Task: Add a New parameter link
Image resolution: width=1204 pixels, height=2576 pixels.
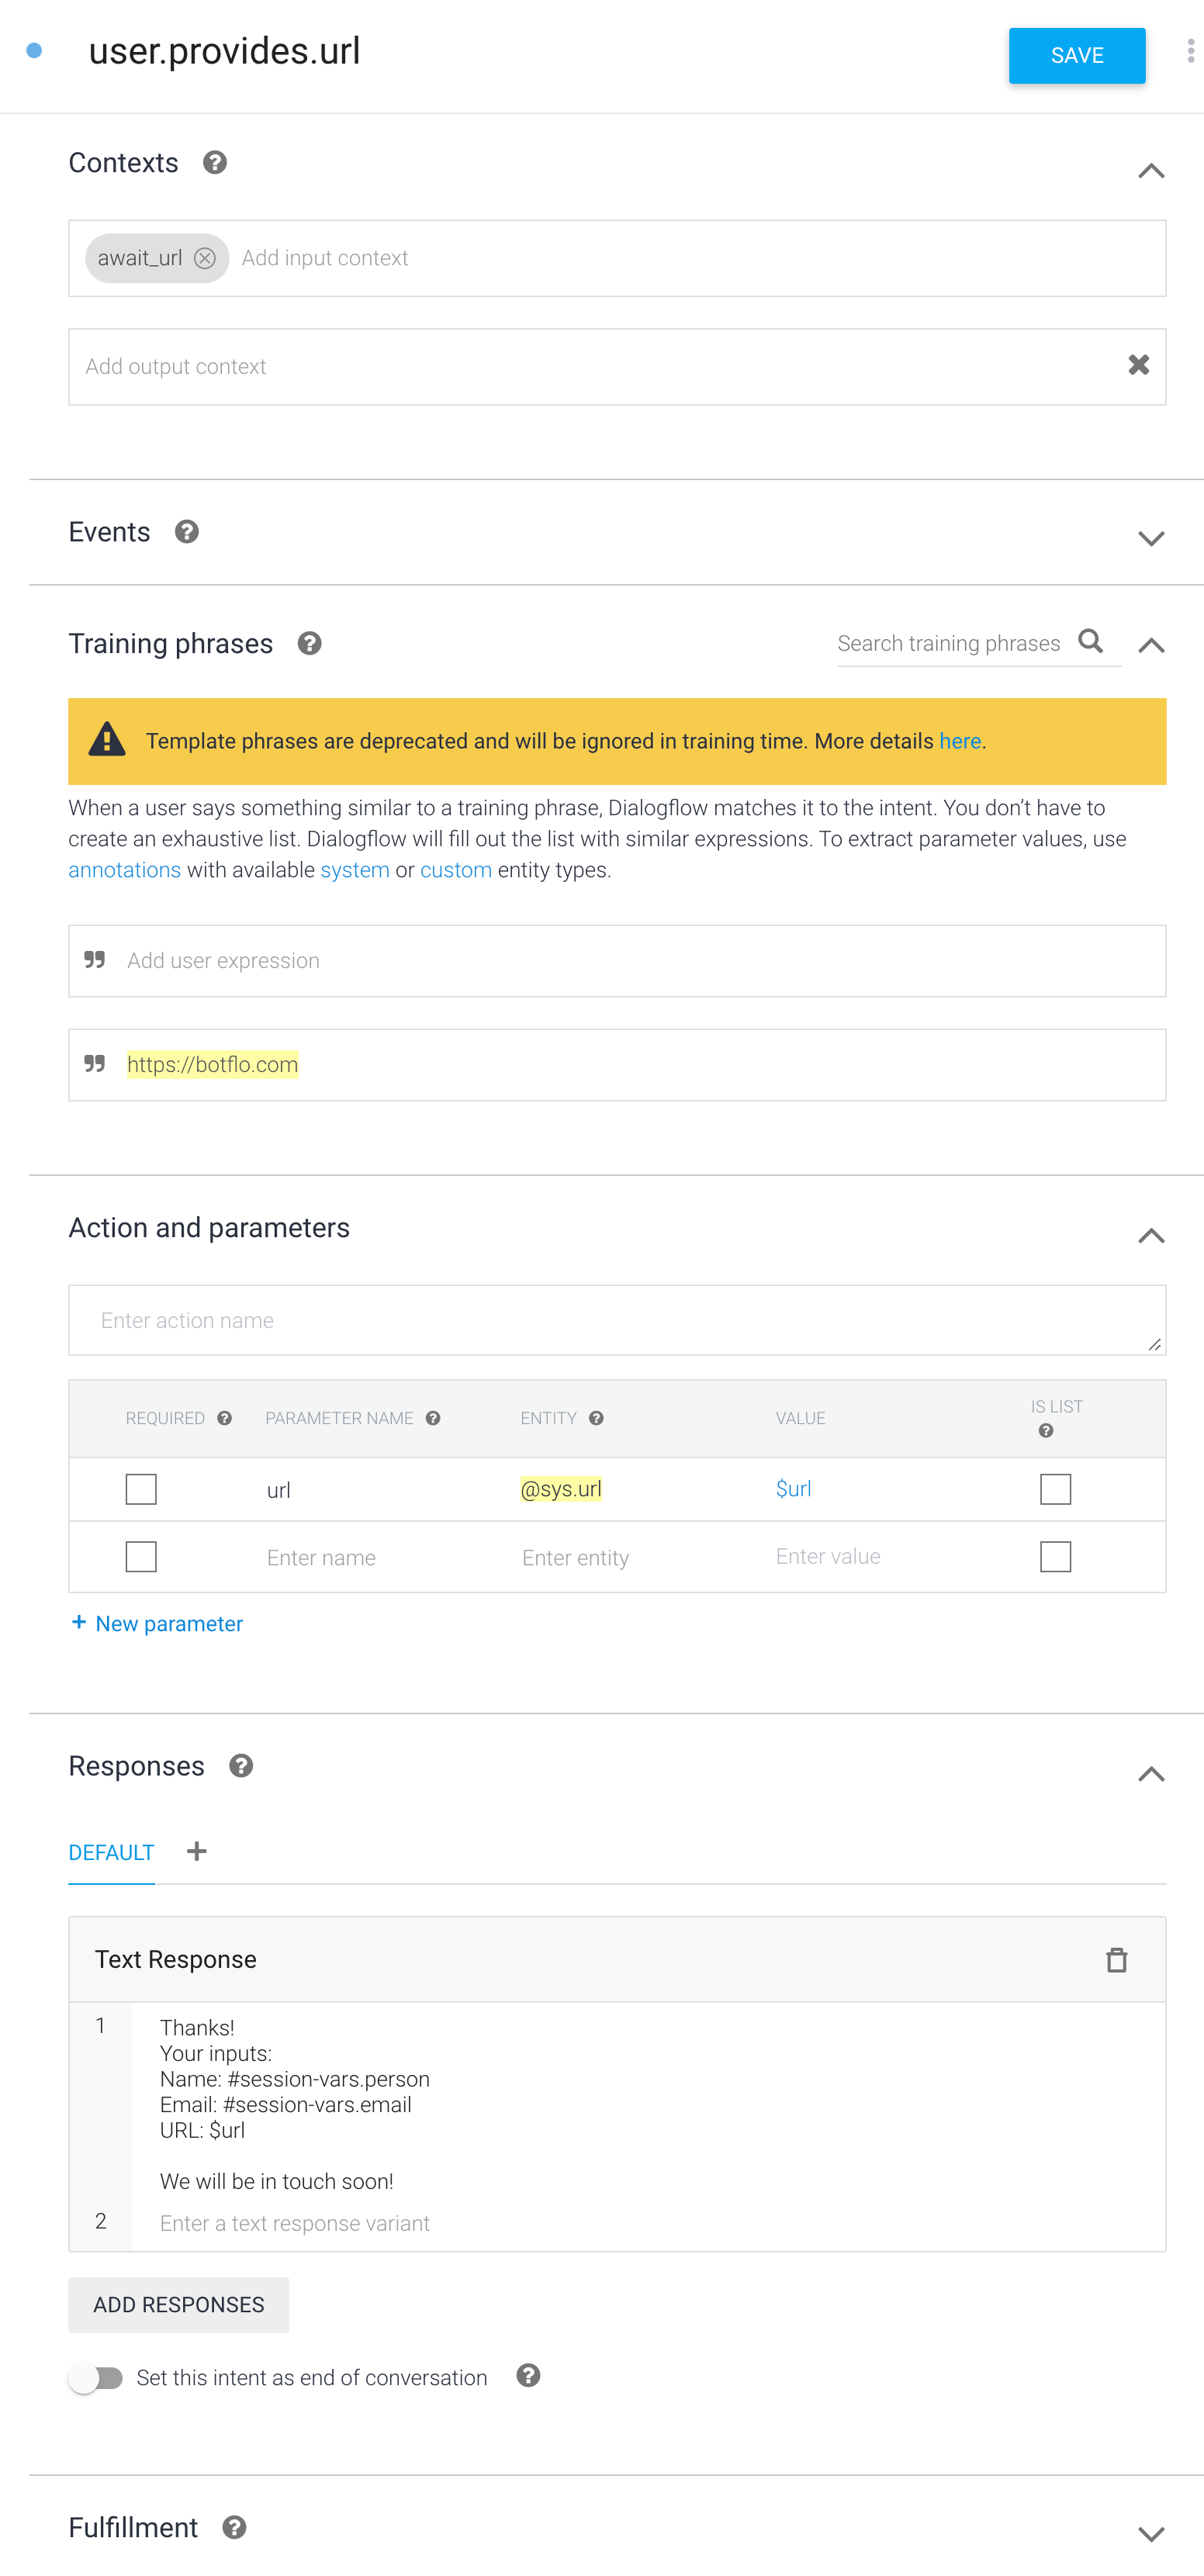Action: (157, 1623)
